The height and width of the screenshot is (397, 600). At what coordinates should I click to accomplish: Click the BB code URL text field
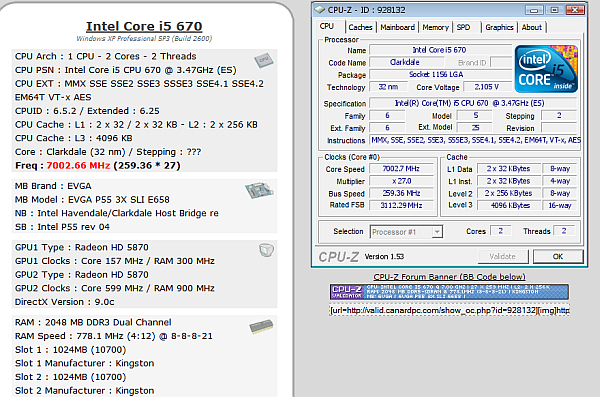[x=449, y=310]
